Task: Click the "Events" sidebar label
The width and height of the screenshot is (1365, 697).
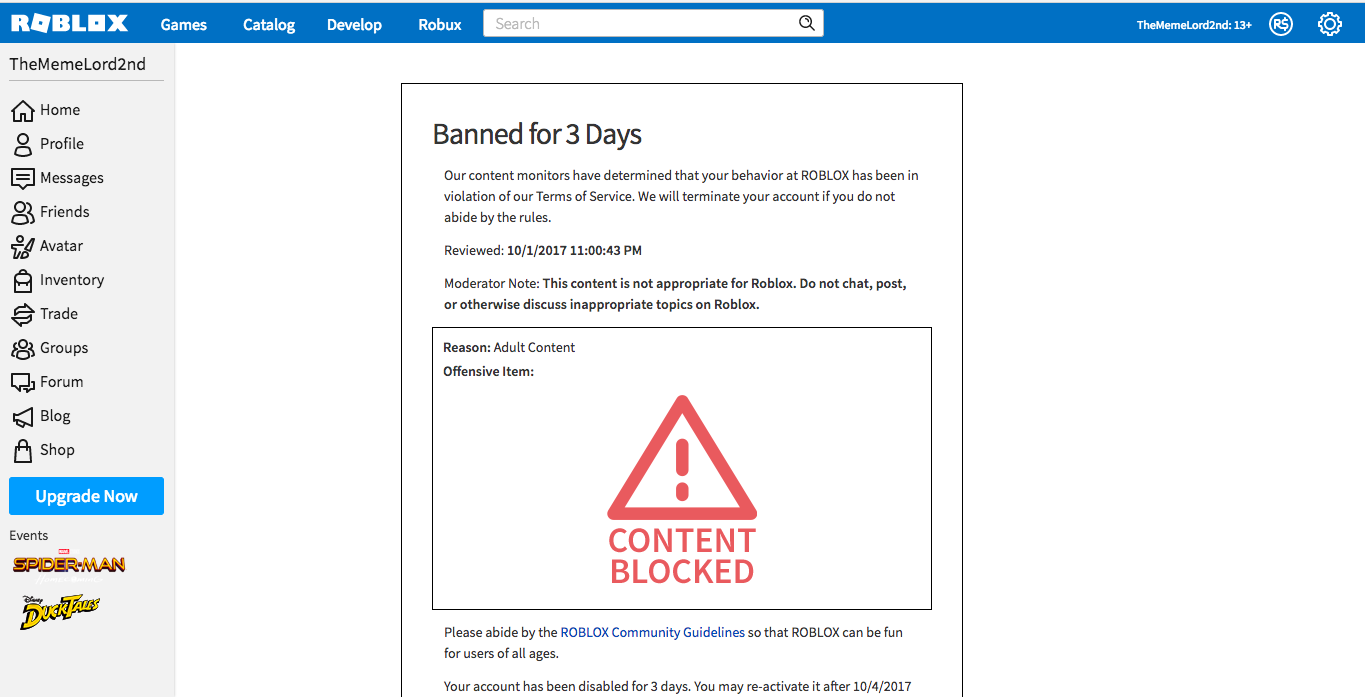Action: [28, 535]
